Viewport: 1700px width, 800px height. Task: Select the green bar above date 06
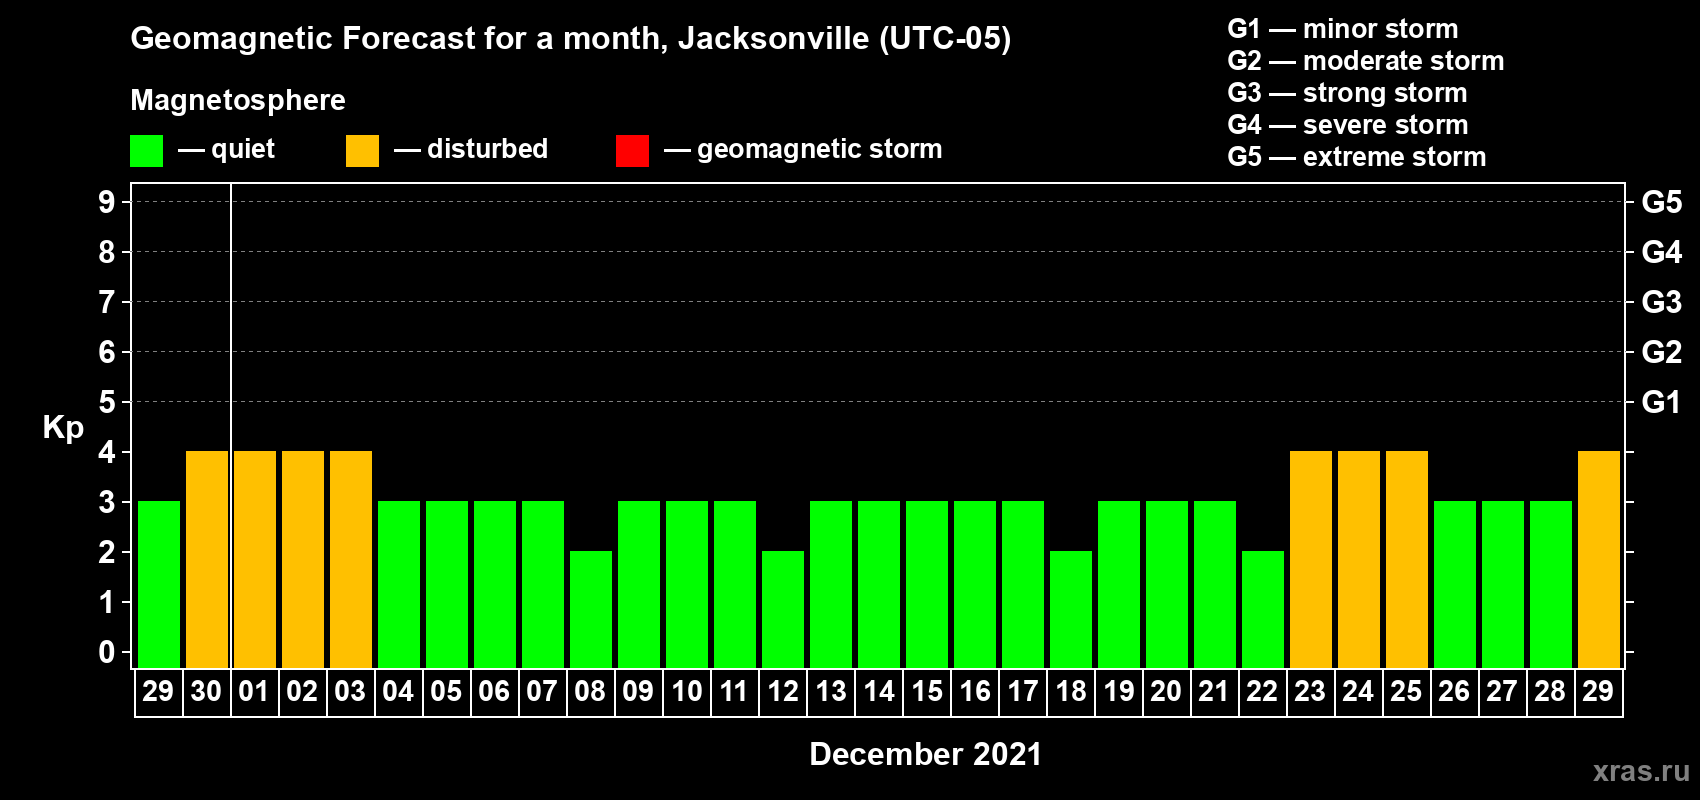pyautogui.click(x=495, y=585)
